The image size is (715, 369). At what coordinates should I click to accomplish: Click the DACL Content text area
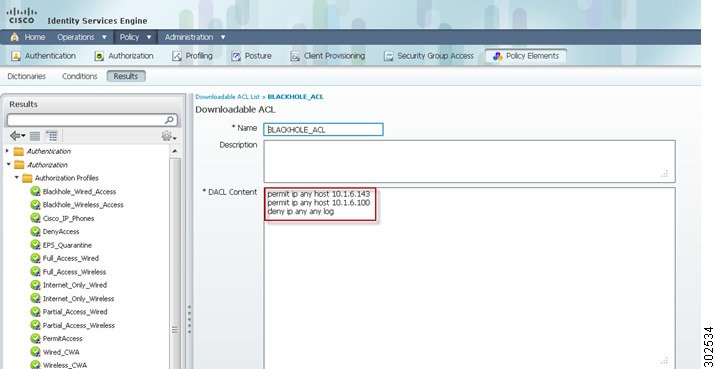[469, 278]
